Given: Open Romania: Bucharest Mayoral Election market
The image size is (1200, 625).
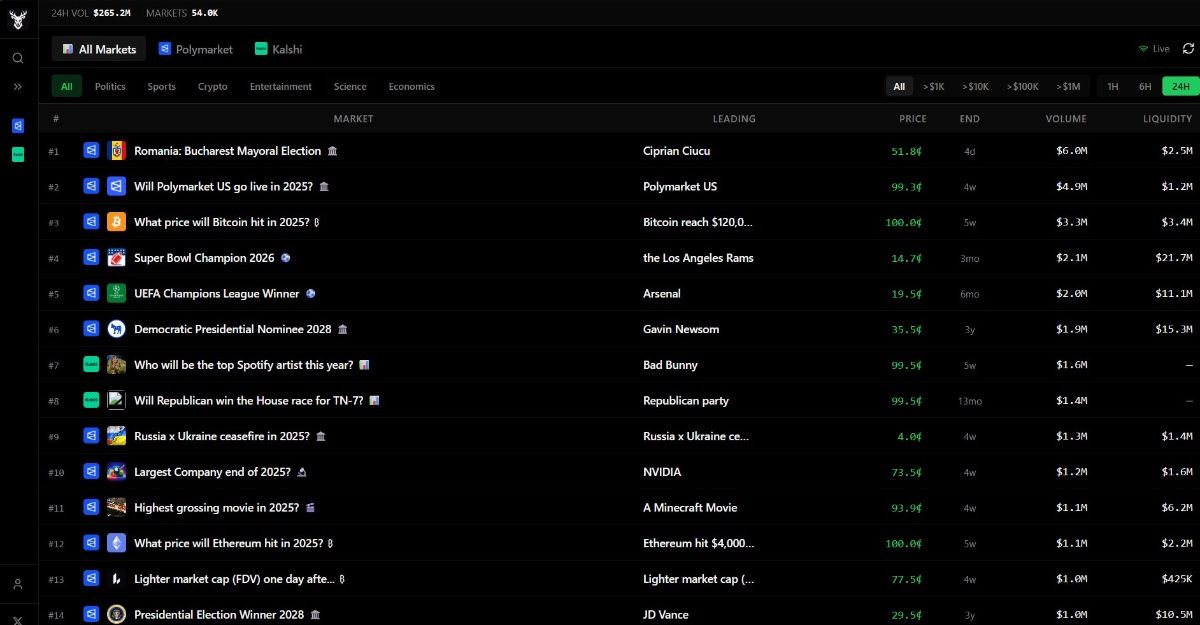Looking at the screenshot, I should pos(228,151).
